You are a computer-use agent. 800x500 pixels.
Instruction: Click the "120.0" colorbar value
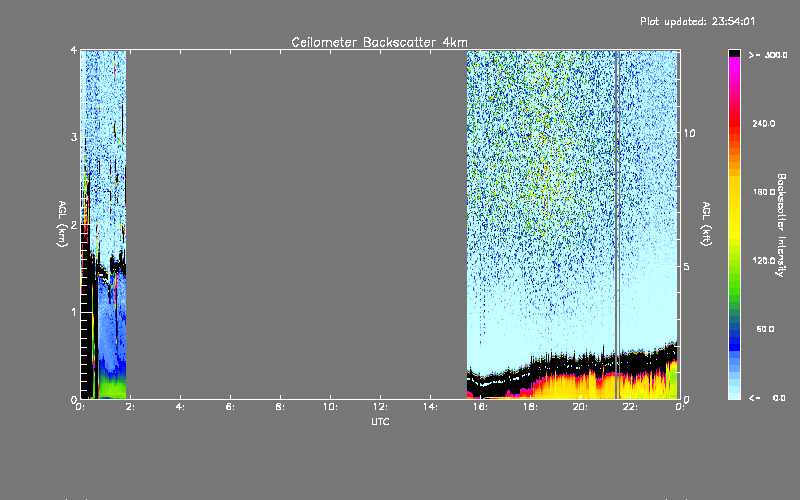pyautogui.click(x=764, y=261)
